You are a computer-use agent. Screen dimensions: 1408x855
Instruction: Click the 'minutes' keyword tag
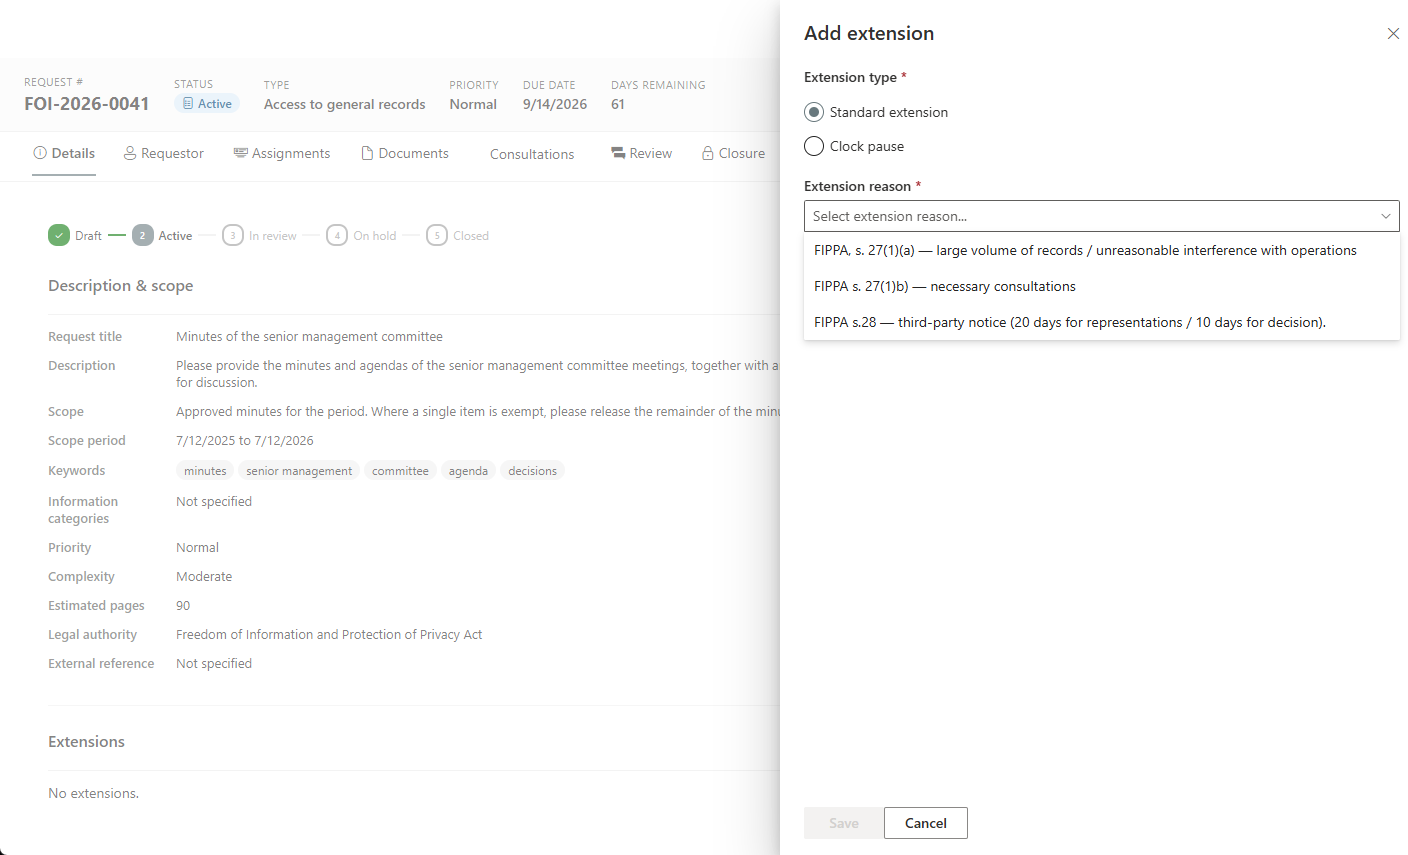(205, 471)
